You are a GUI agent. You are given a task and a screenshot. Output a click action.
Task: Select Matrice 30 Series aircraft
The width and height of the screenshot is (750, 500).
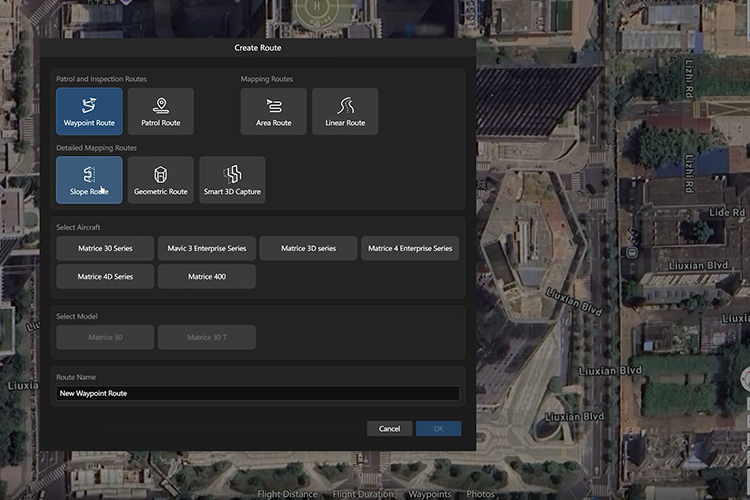[x=105, y=248]
